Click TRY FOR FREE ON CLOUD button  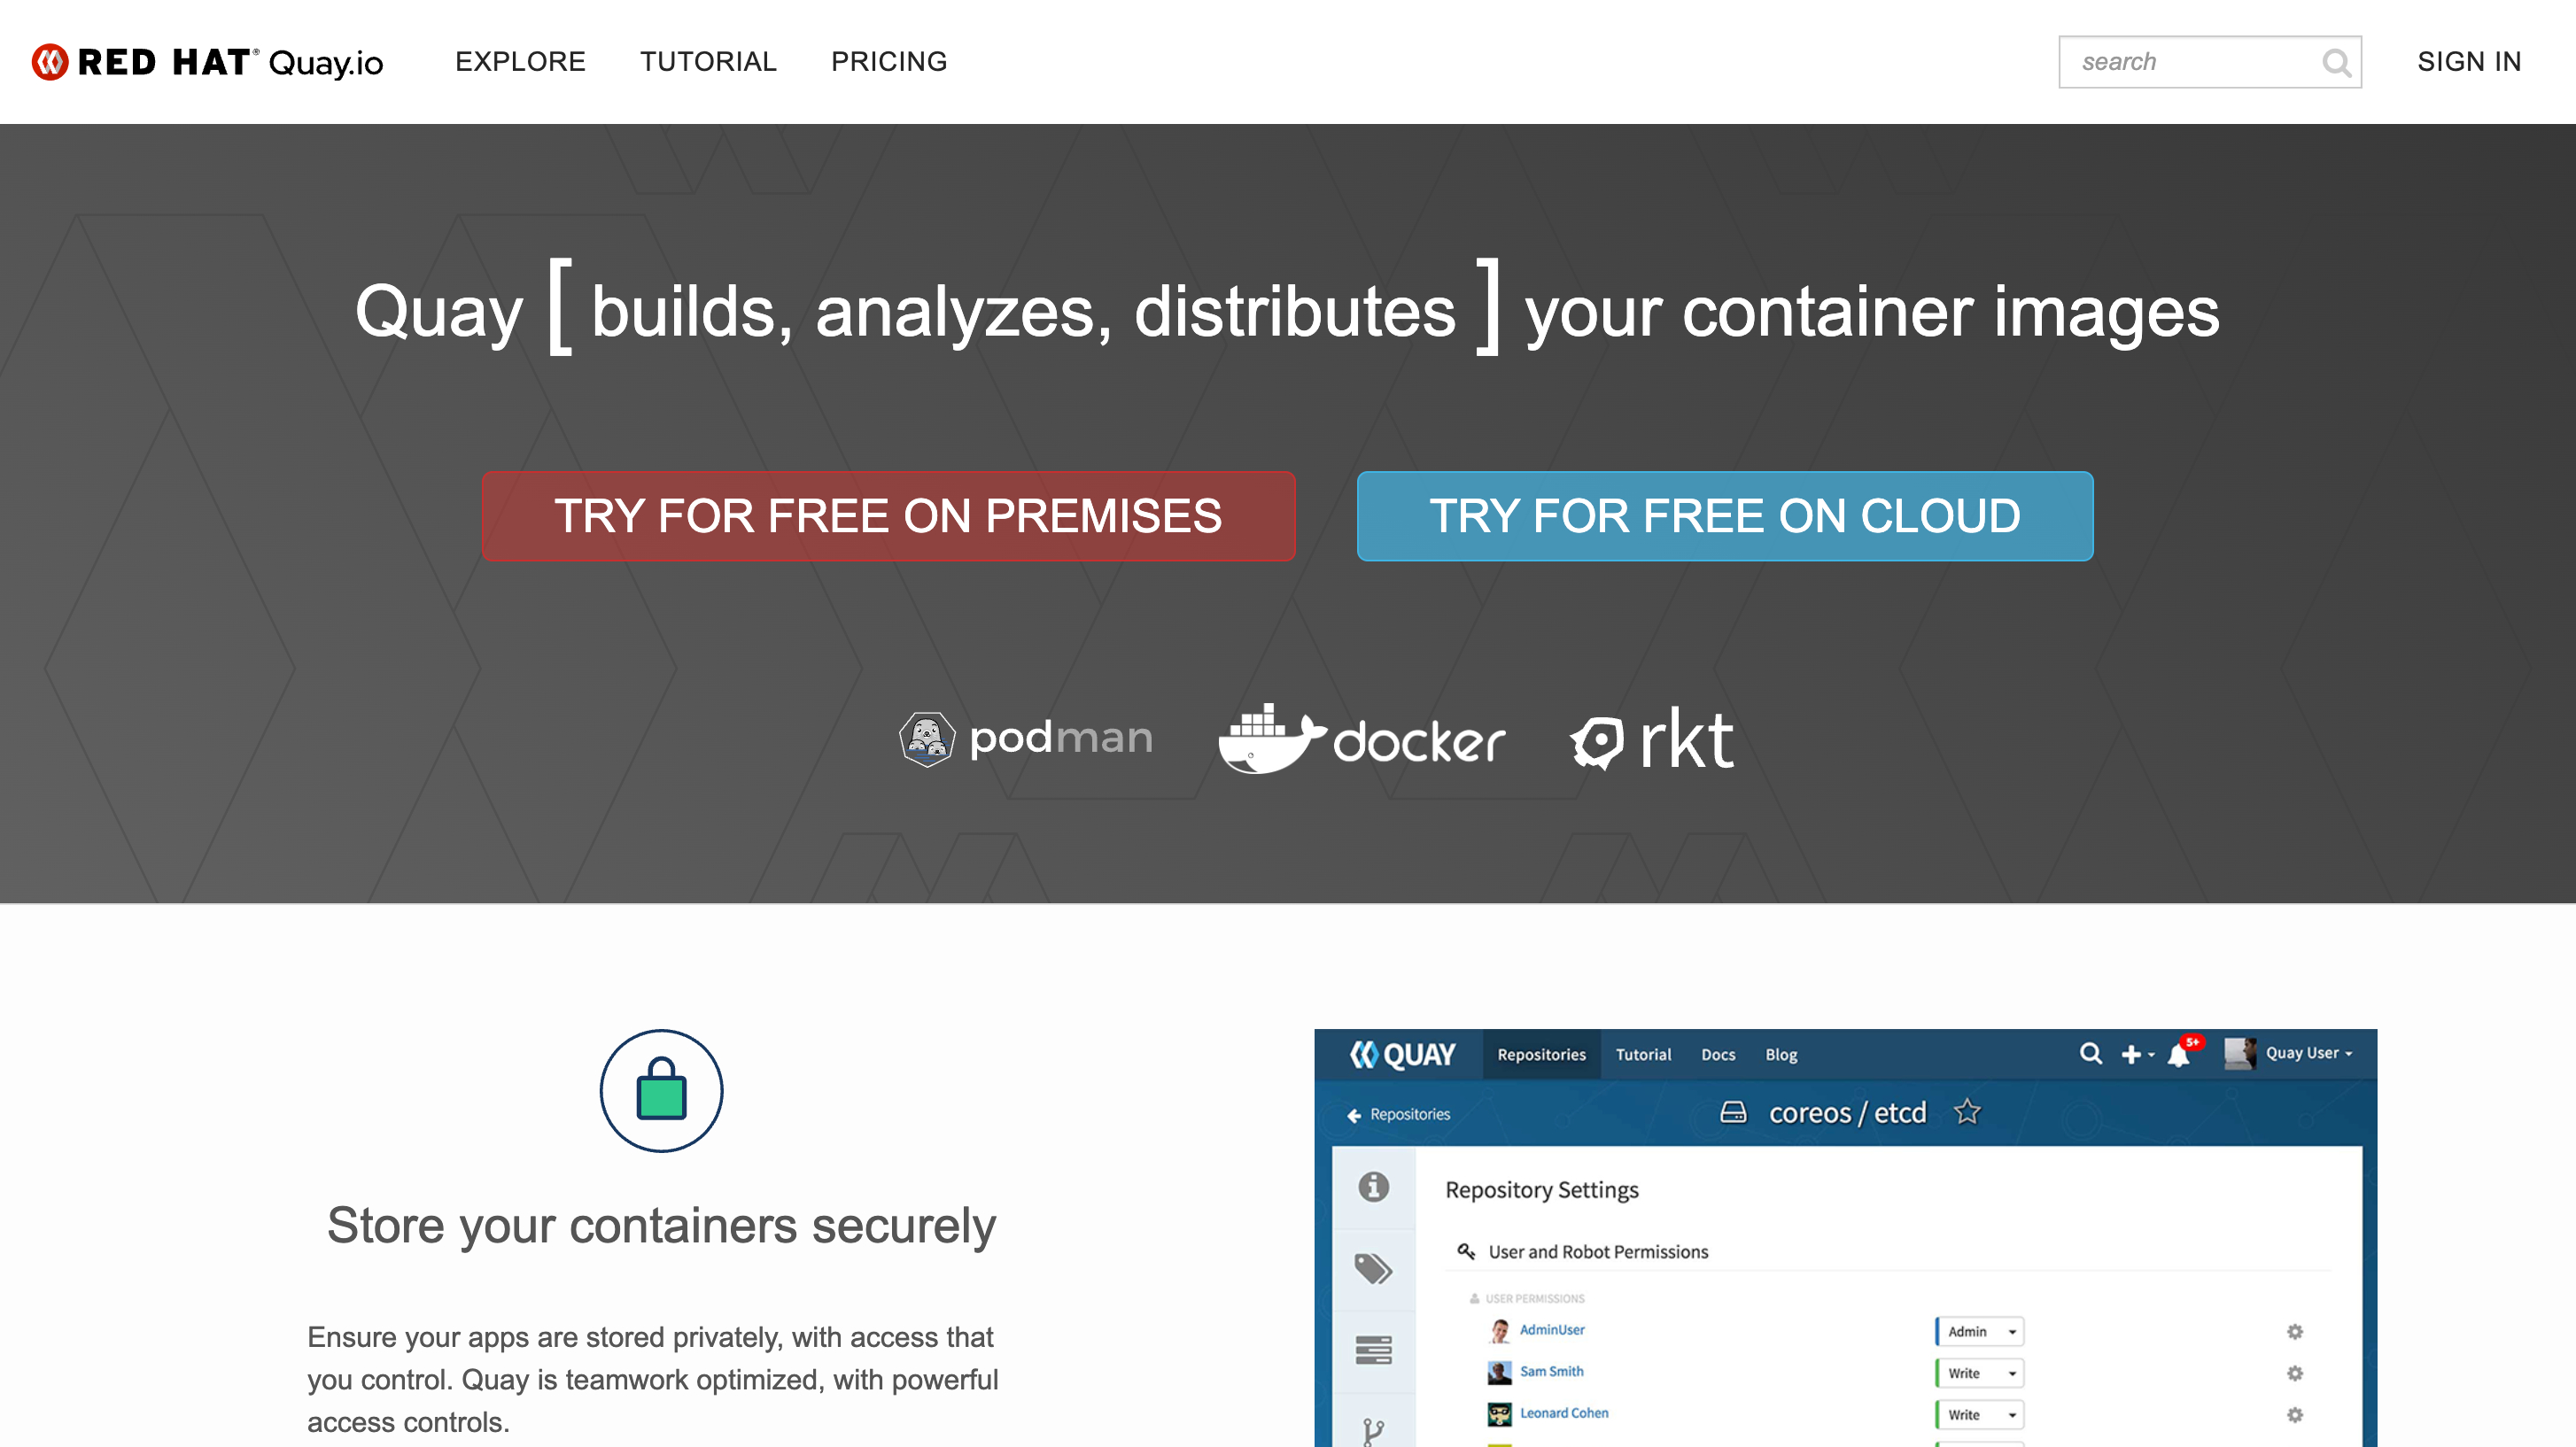point(1725,515)
